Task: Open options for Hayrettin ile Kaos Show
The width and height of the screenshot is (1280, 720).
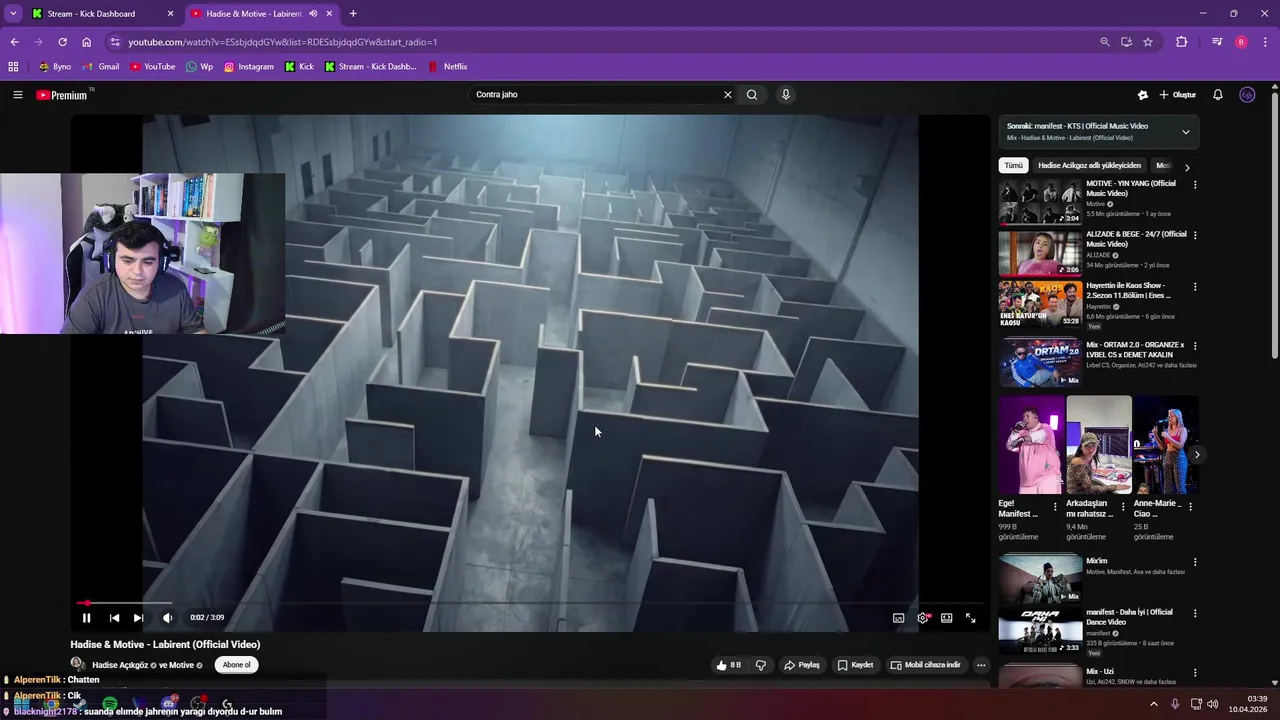Action: click(x=1195, y=287)
